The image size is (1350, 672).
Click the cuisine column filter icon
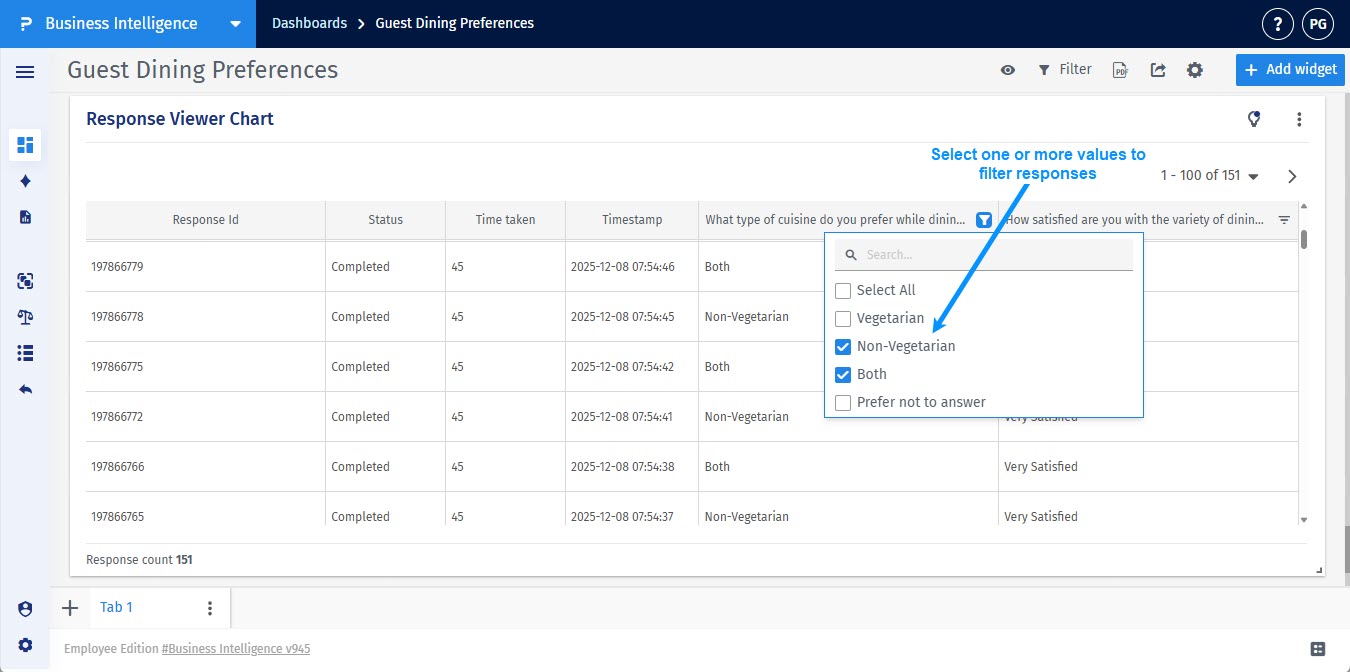[x=984, y=220]
